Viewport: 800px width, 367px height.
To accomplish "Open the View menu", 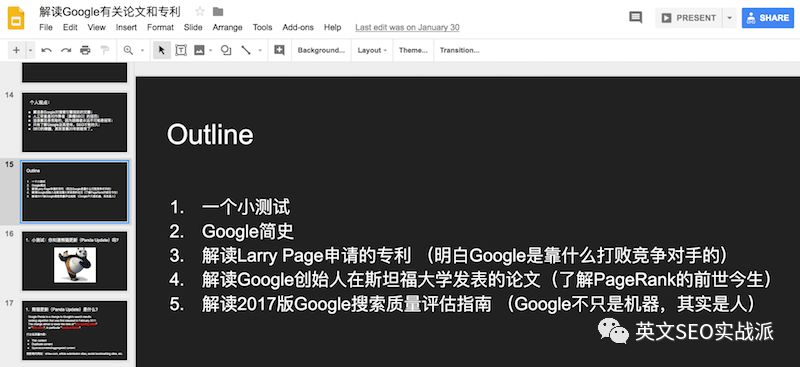I will tap(96, 28).
